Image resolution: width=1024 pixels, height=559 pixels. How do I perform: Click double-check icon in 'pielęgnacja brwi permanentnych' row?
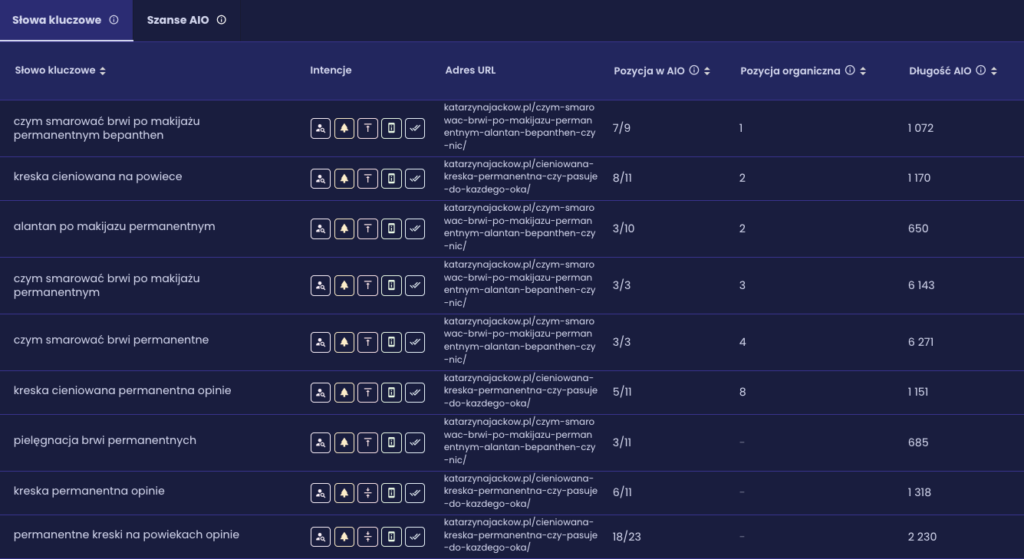[x=415, y=443]
